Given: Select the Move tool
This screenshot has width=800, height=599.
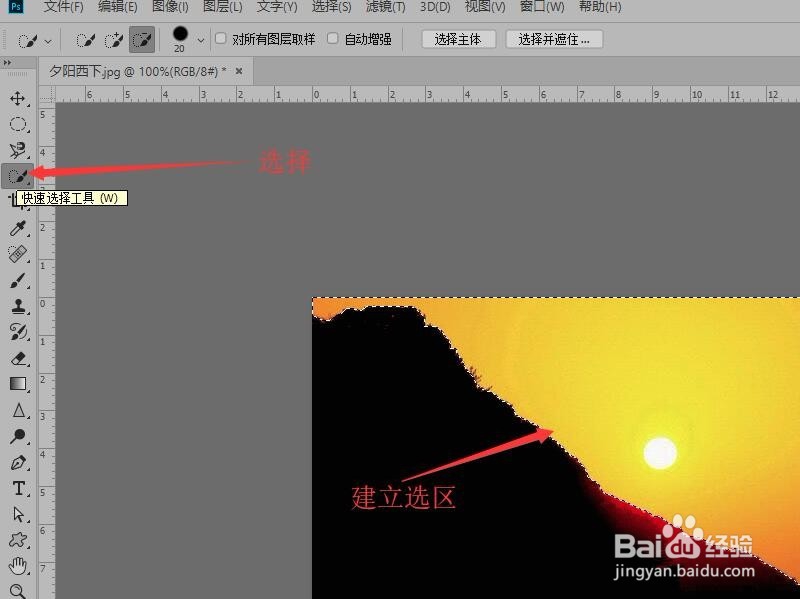Looking at the screenshot, I should point(18,98).
